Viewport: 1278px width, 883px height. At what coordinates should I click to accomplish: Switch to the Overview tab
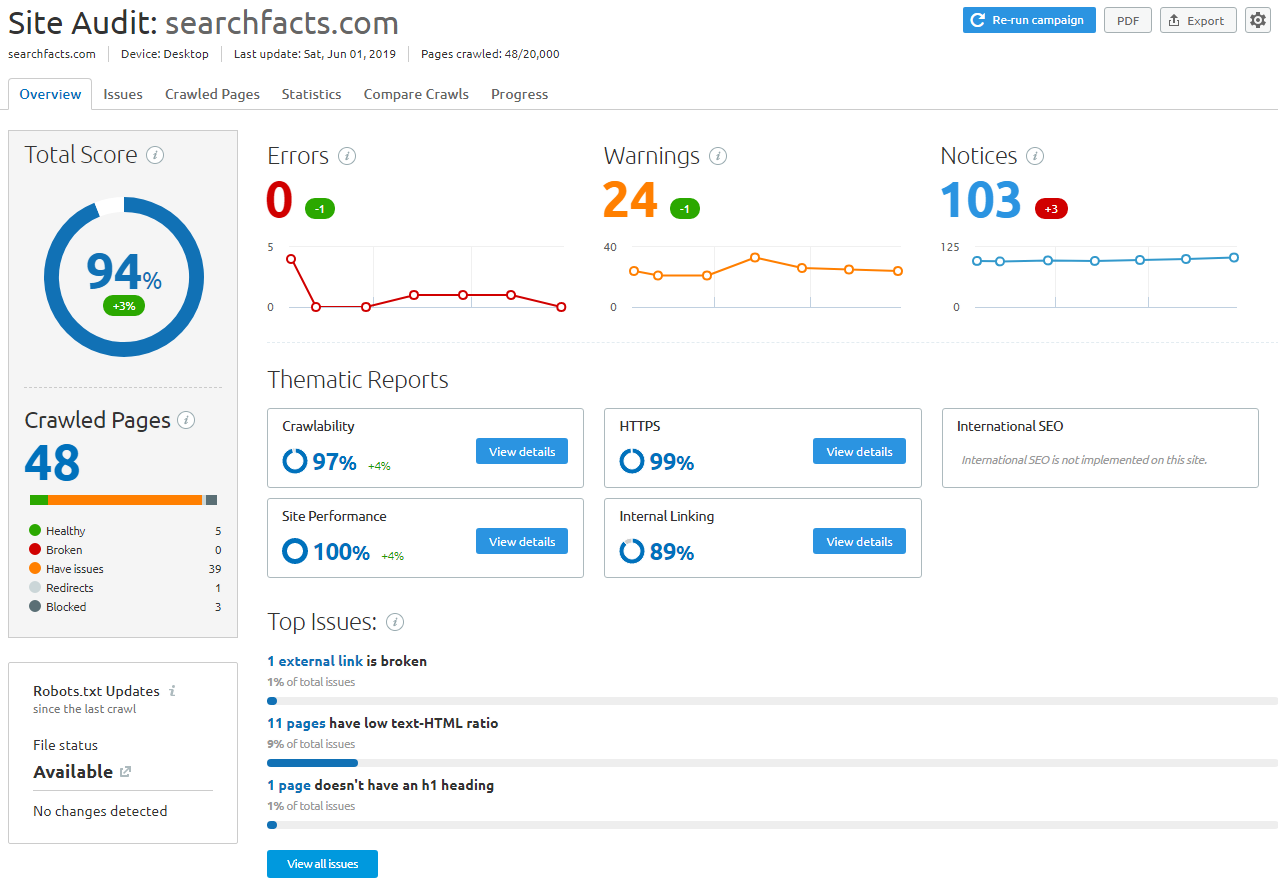coord(50,94)
